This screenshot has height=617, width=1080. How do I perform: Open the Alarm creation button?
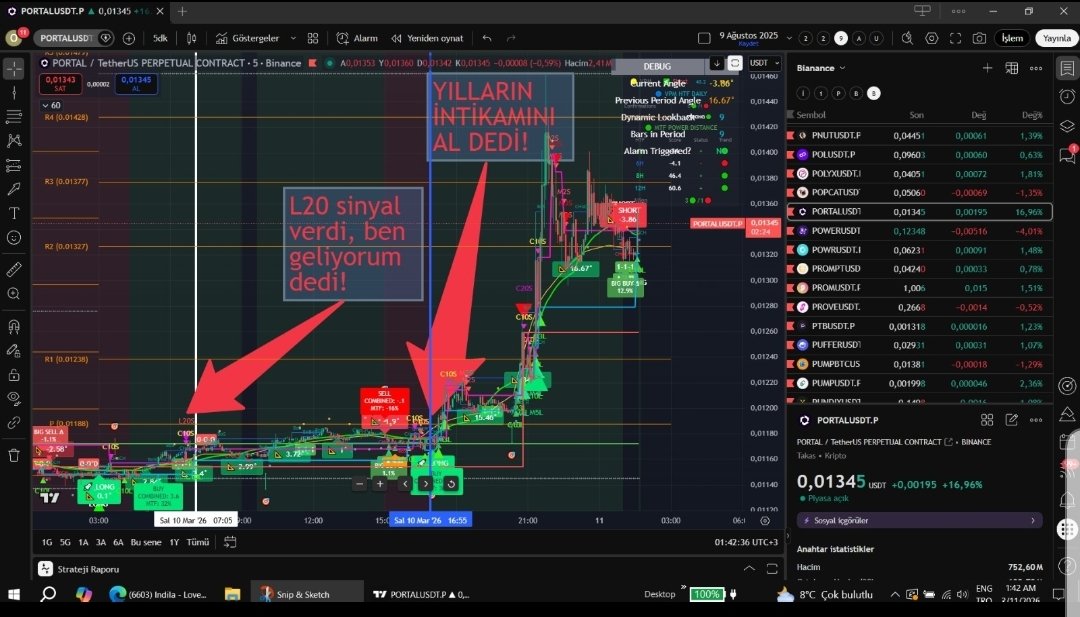tap(357, 38)
